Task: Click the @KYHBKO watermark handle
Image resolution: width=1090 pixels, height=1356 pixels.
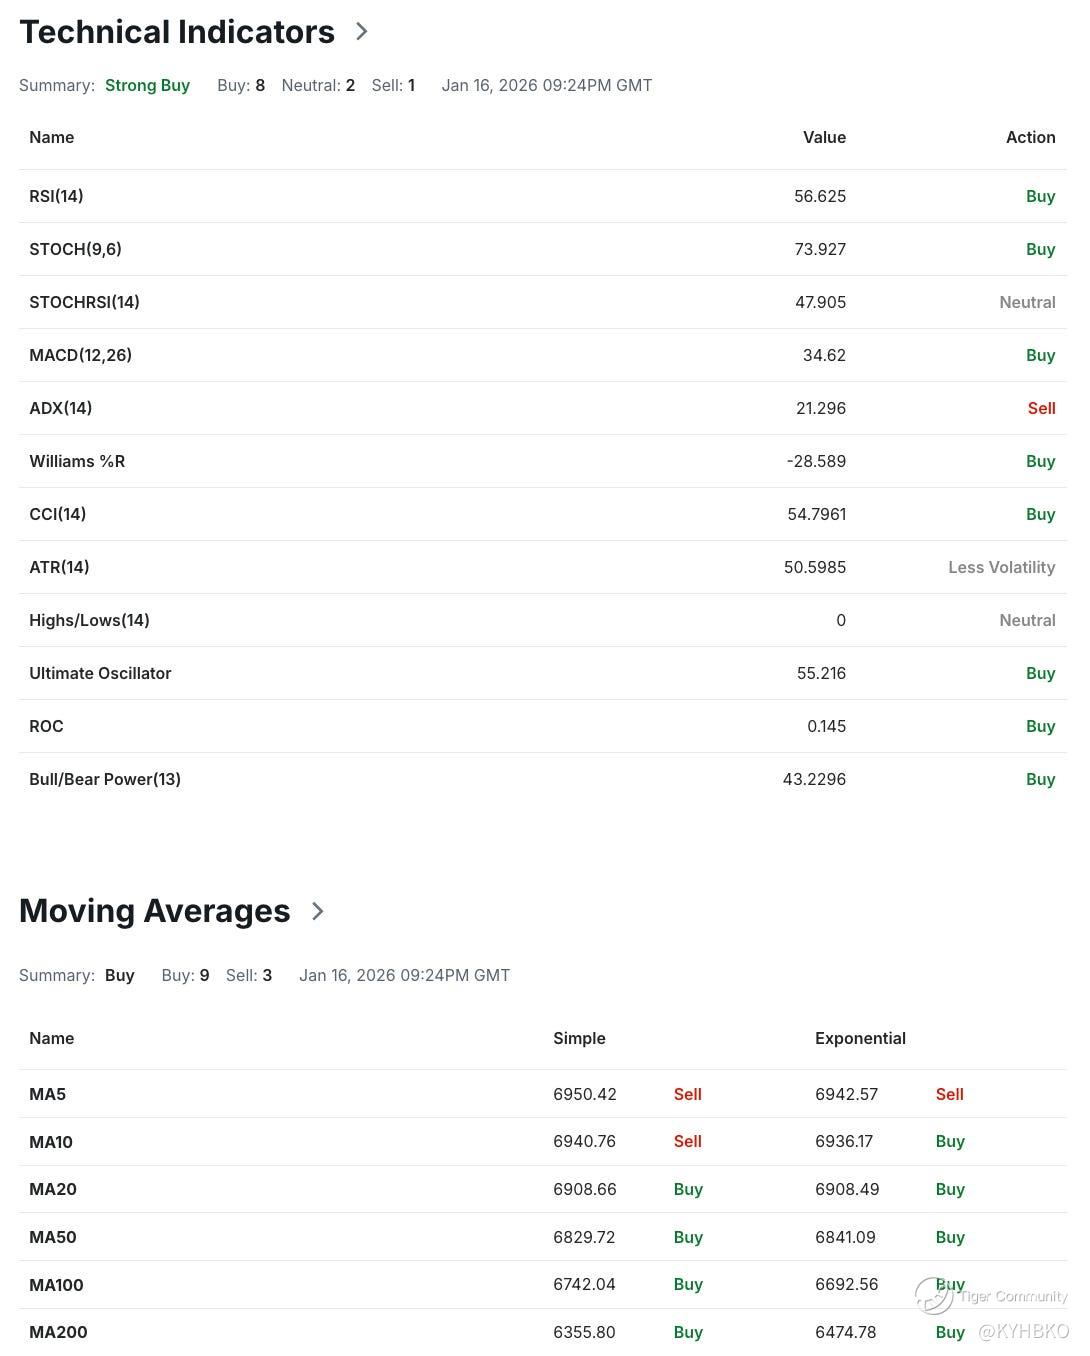Action: click(1023, 1332)
